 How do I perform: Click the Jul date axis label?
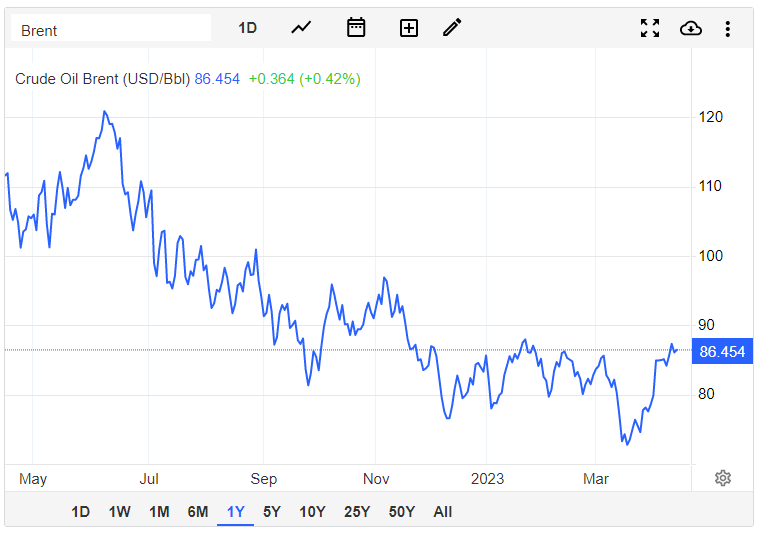point(149,479)
